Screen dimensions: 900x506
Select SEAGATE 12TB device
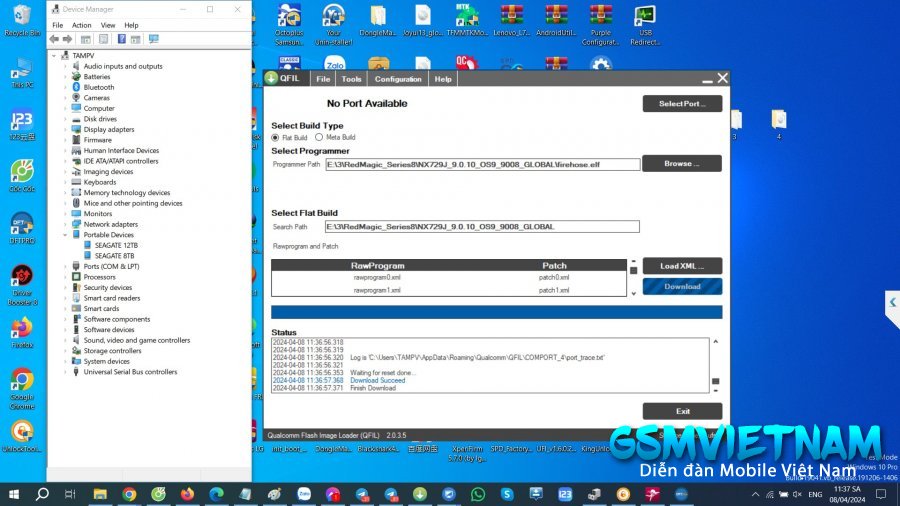[x=116, y=246]
